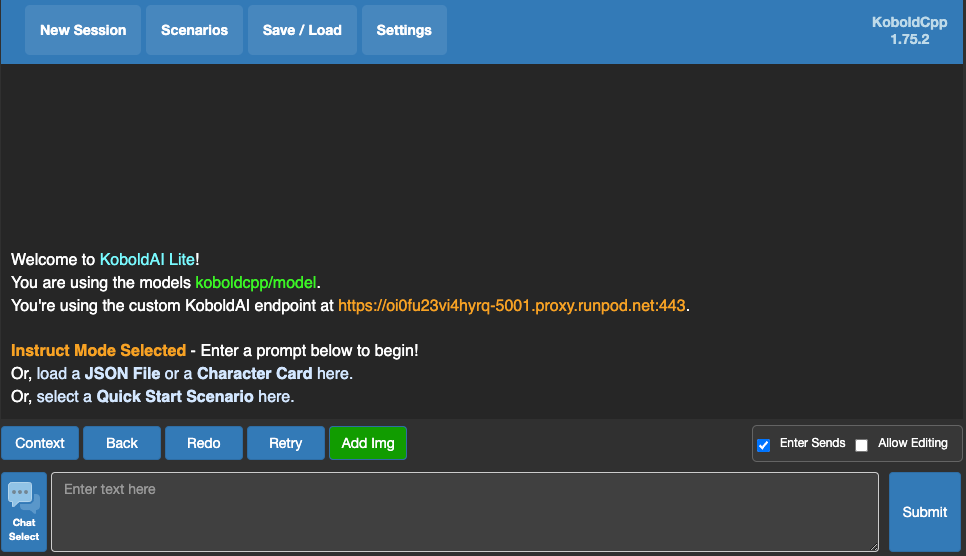966x556 pixels.
Task: Focus the 'Enter text here' input box
Action: tap(465, 512)
